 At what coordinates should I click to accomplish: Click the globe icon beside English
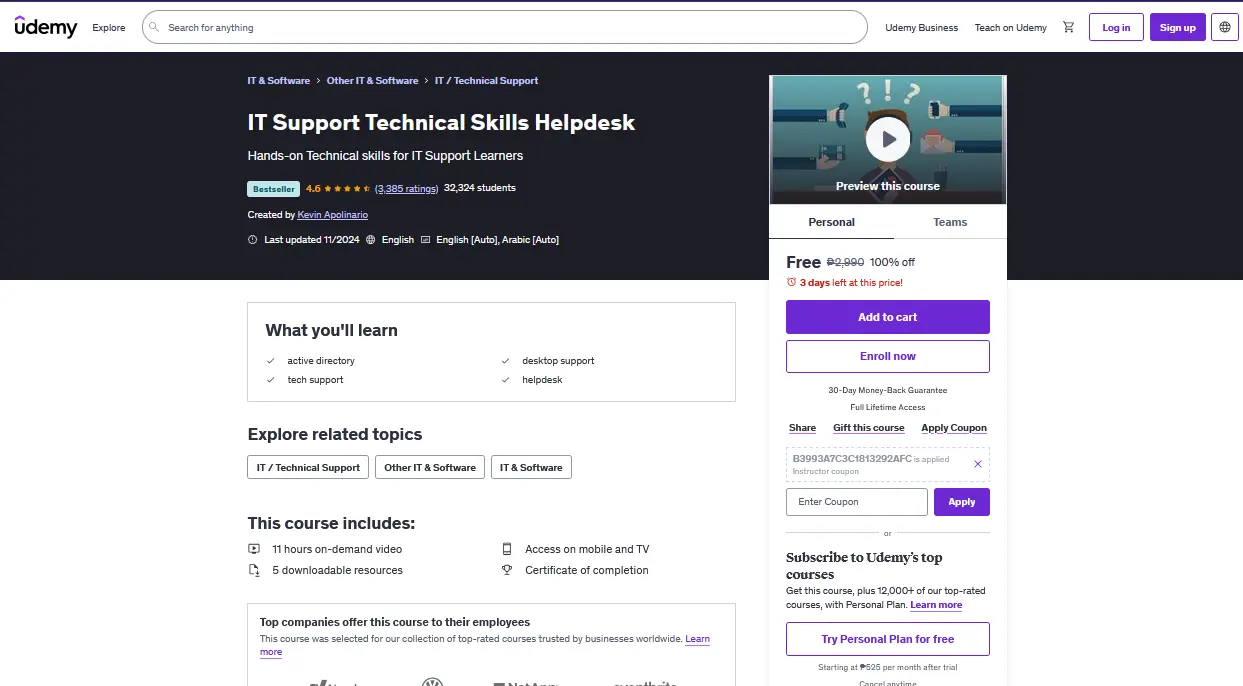click(371, 240)
